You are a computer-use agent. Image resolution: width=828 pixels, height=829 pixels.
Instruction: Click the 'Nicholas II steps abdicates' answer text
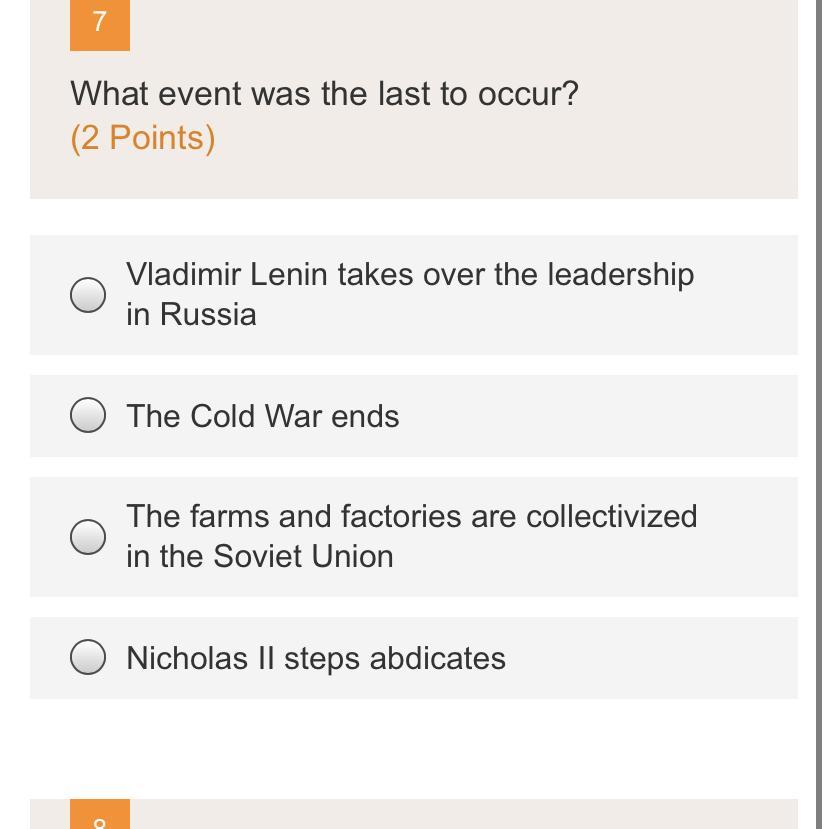[x=316, y=658]
